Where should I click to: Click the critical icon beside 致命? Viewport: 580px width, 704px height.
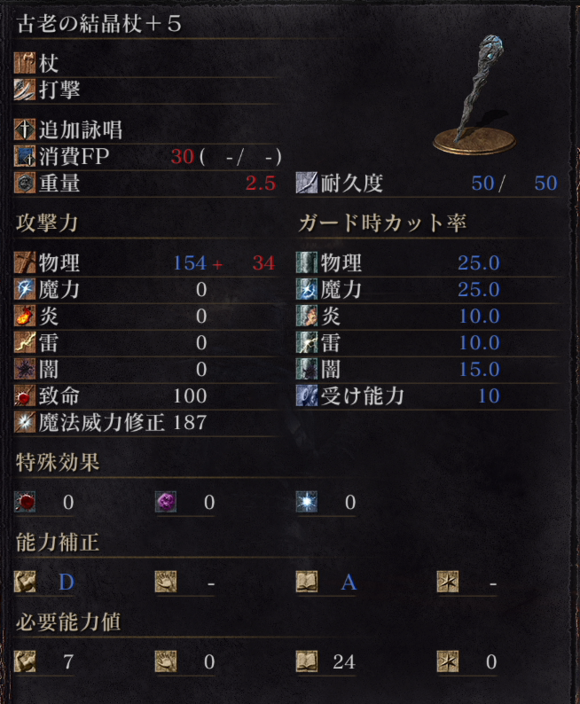click(25, 396)
